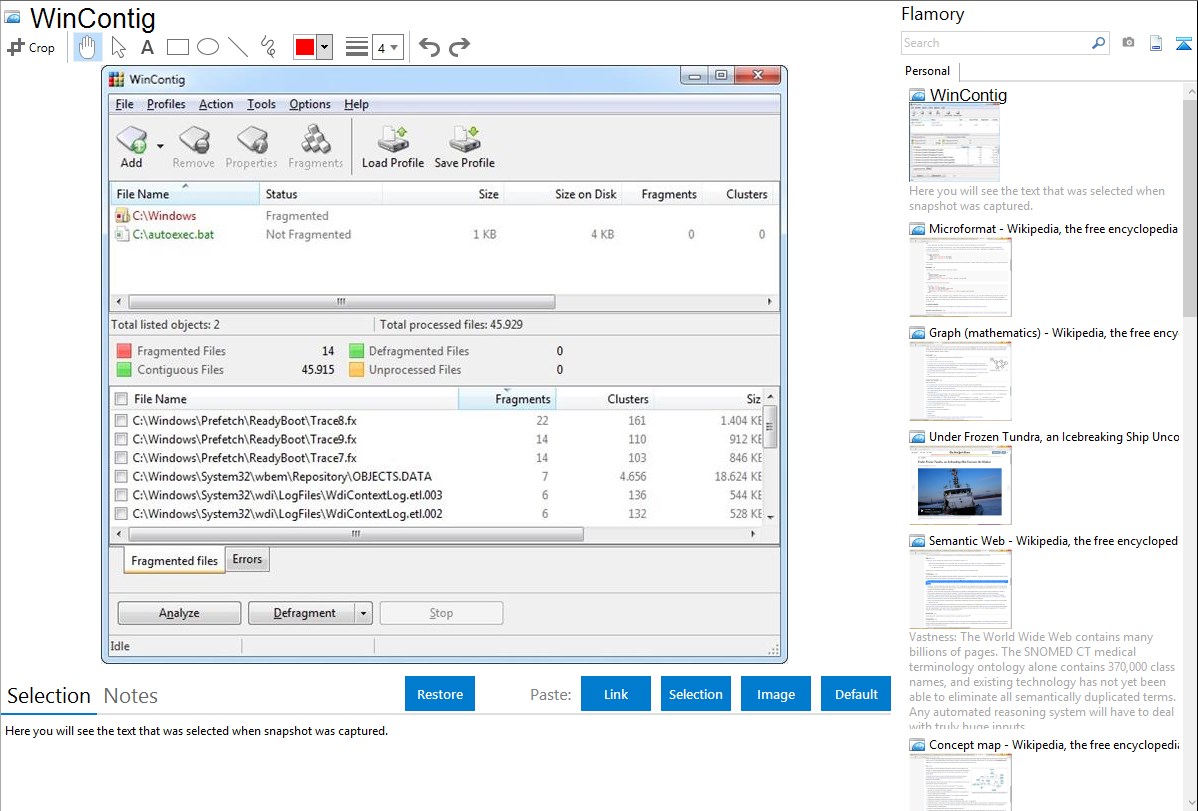Viewport: 1198px width, 811px height.
Task: Click the blue upload icon in Flamory panel
Action: click(1183, 43)
